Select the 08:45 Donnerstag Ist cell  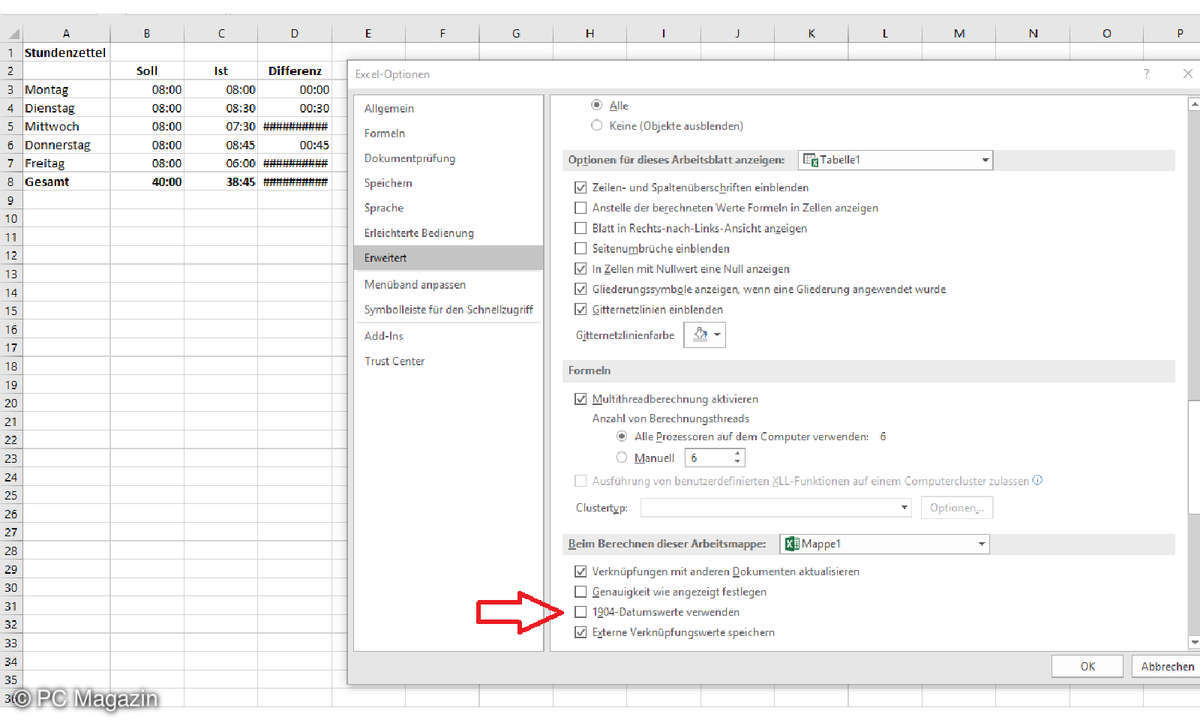pos(221,145)
